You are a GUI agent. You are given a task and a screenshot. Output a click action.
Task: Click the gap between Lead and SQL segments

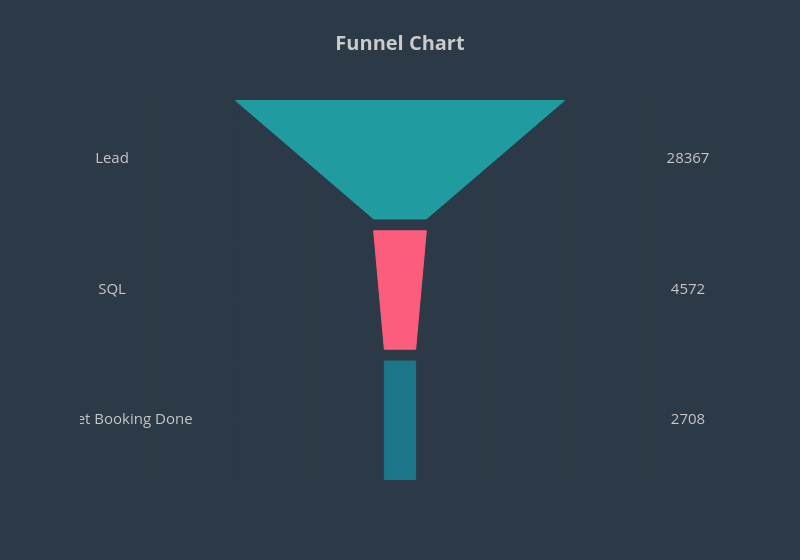pyautogui.click(x=400, y=225)
